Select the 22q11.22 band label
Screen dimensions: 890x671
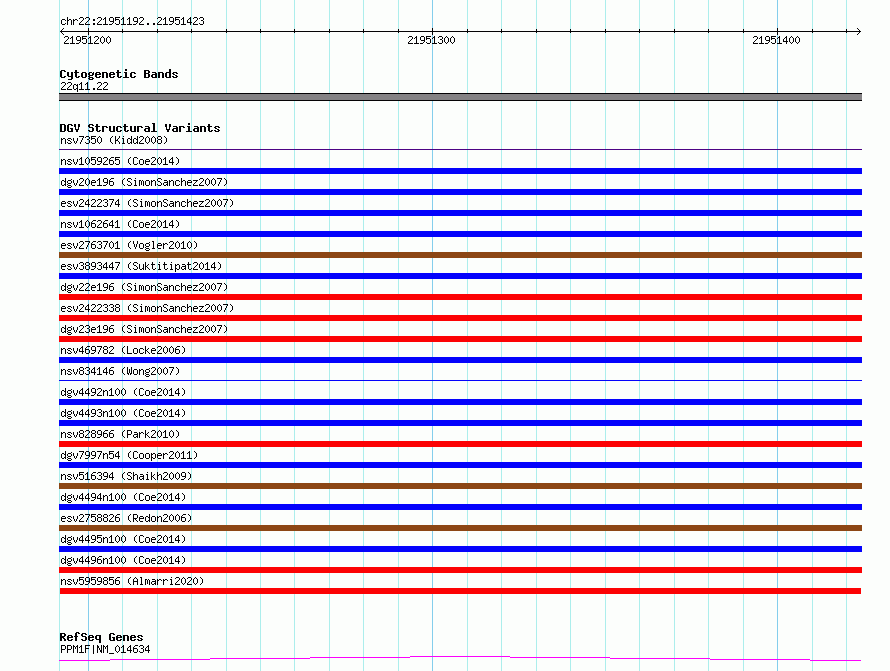[84, 86]
